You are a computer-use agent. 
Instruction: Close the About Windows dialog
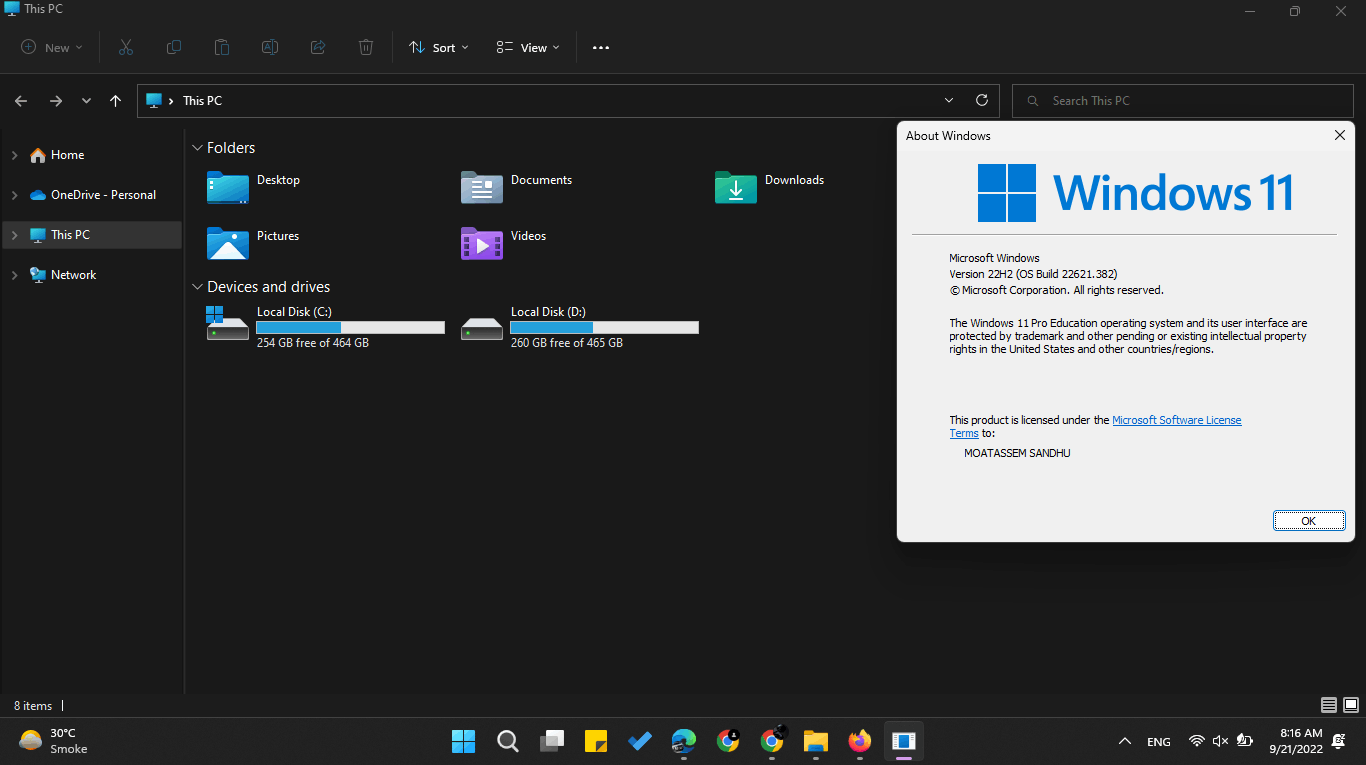1340,135
